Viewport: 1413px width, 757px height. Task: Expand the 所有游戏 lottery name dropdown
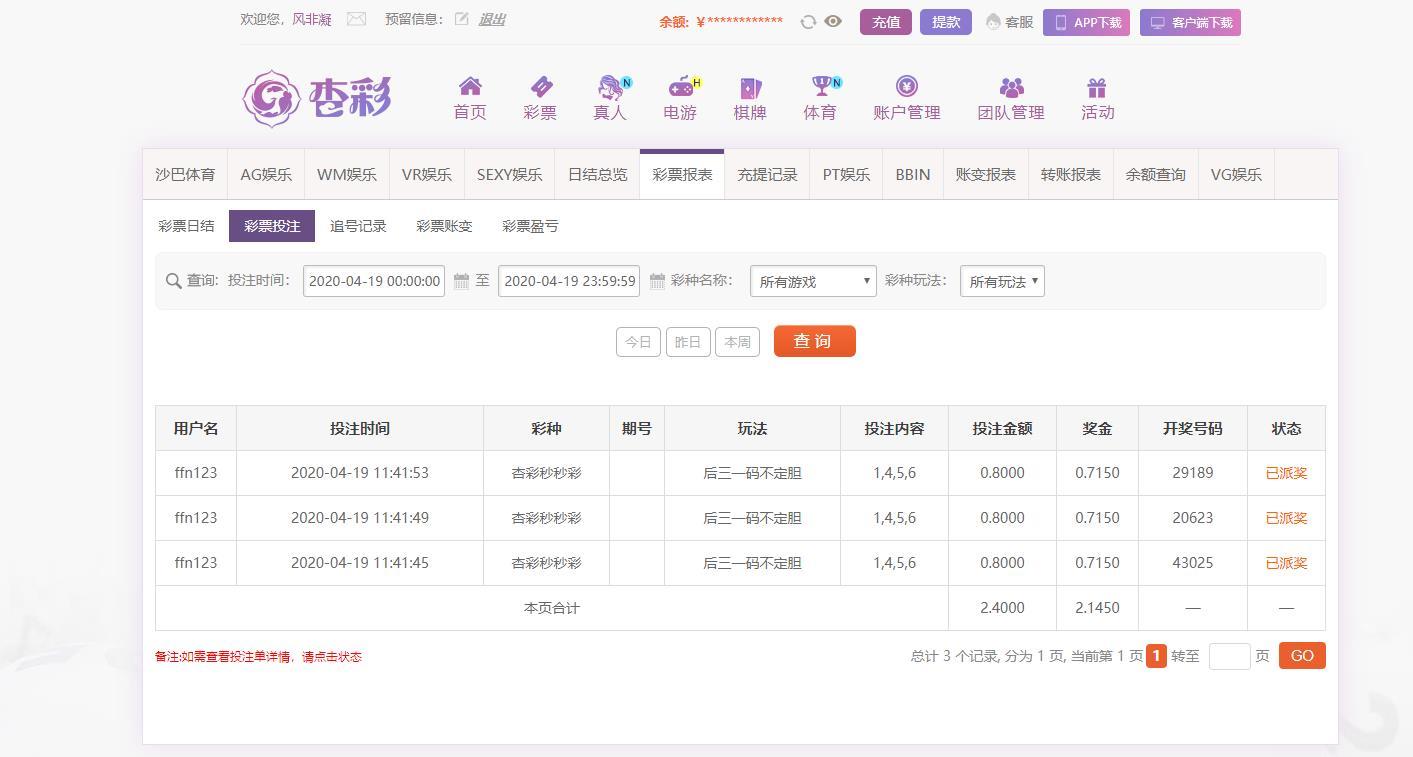coord(813,282)
